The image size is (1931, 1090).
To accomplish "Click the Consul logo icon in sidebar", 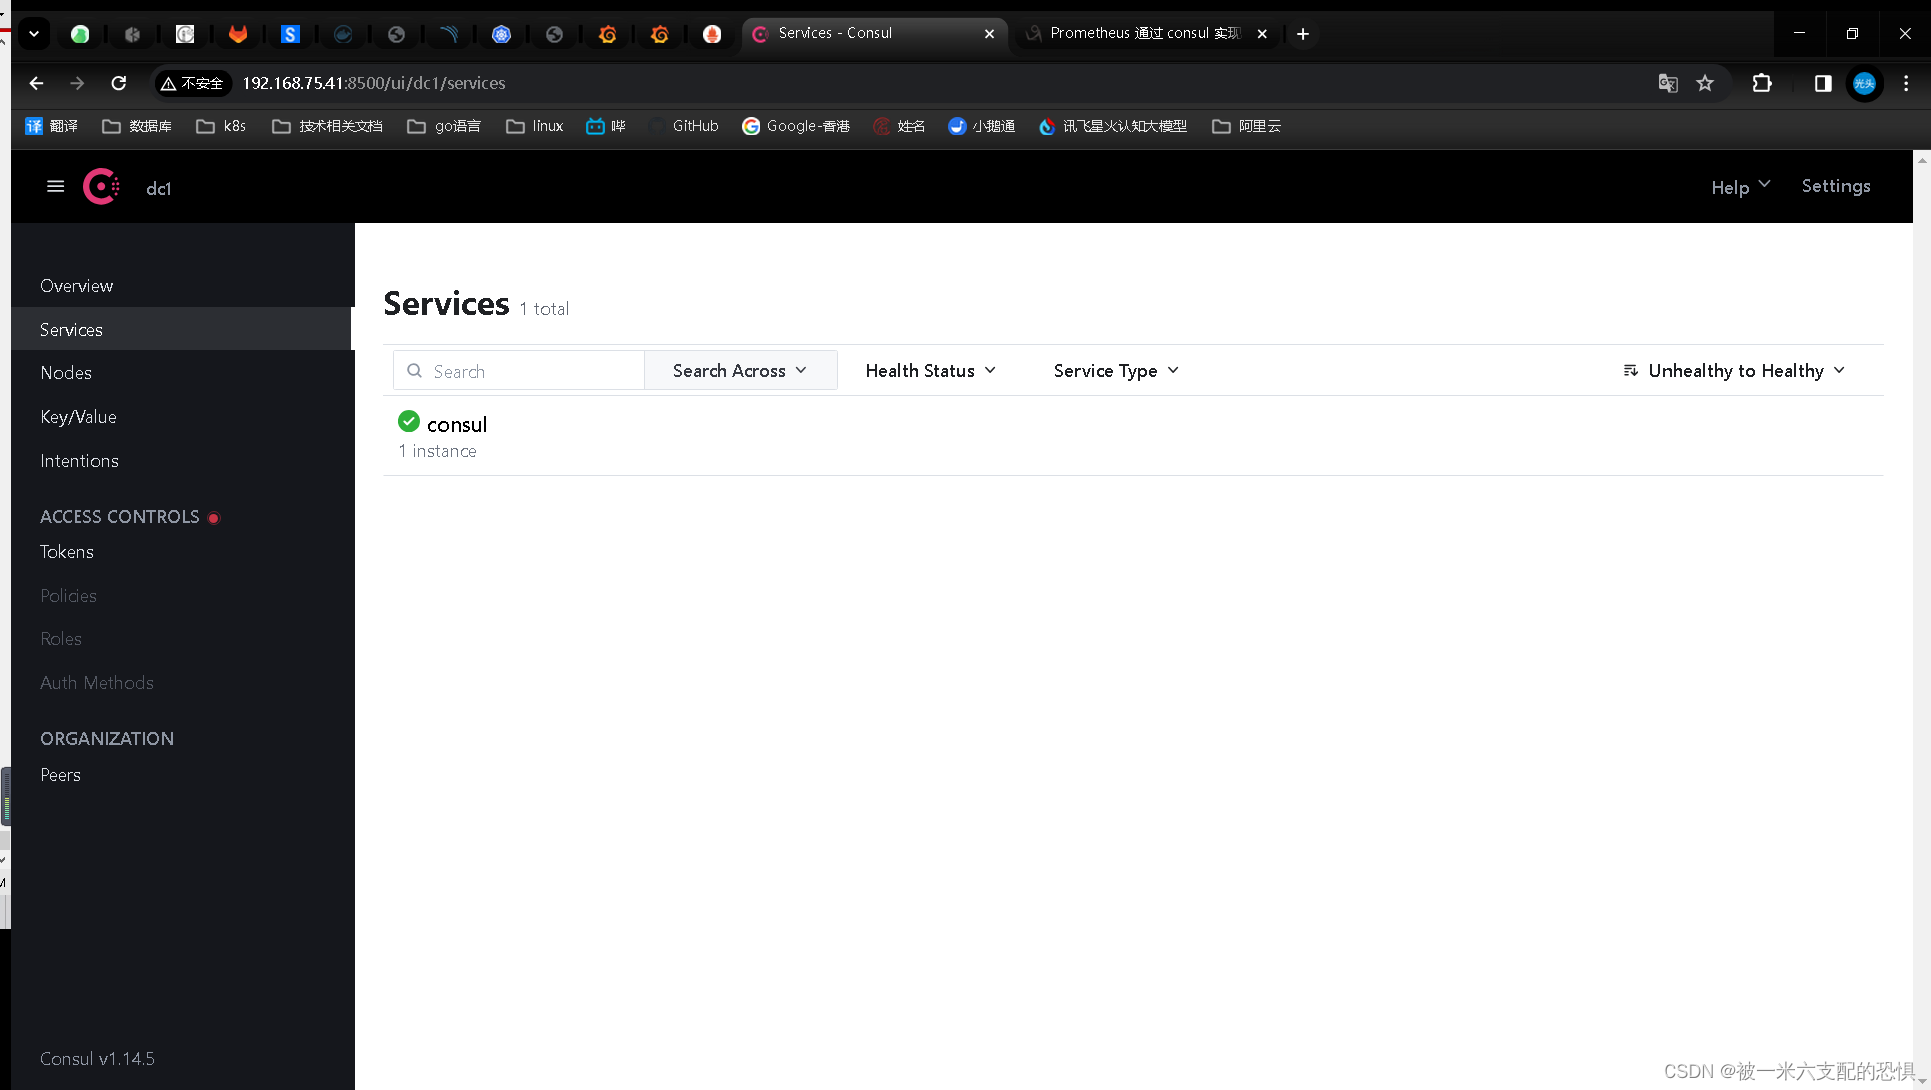I will coord(102,186).
